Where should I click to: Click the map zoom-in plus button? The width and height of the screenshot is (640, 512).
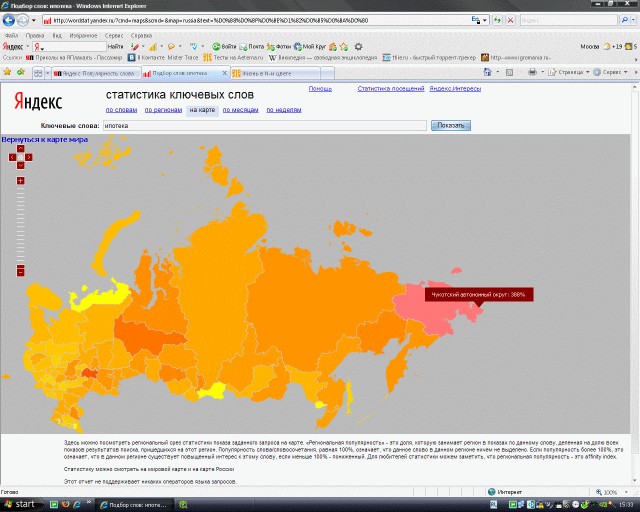(20, 180)
